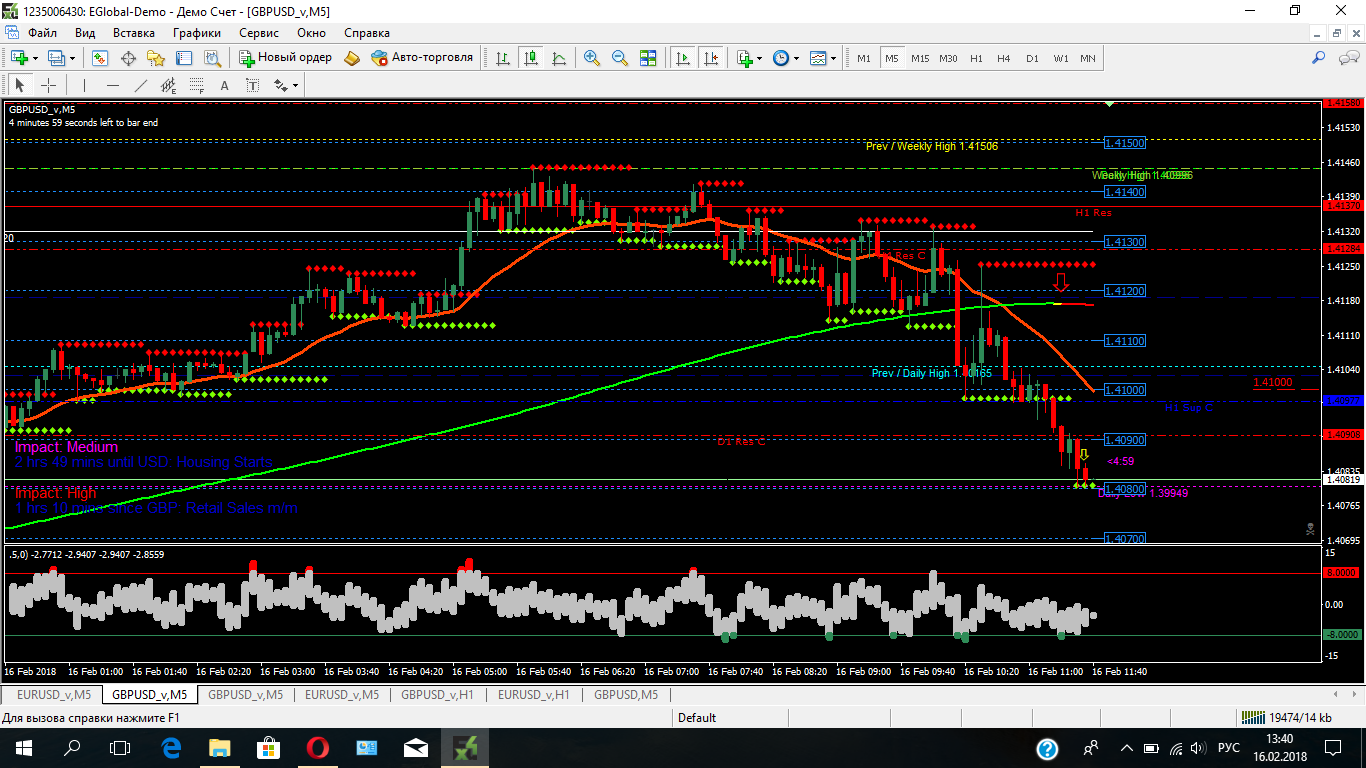Switch timeframe to M15

tap(919, 58)
